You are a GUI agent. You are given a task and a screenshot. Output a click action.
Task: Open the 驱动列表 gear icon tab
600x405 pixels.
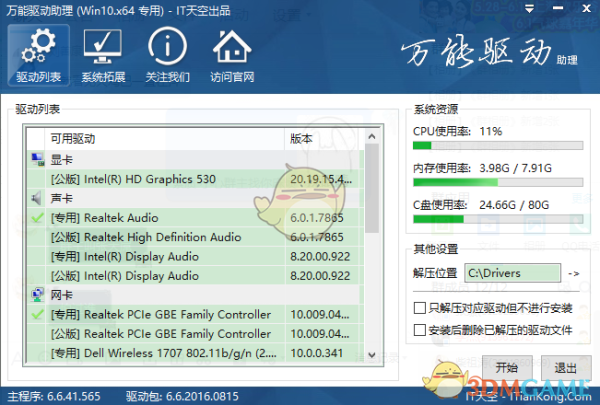pos(38,55)
